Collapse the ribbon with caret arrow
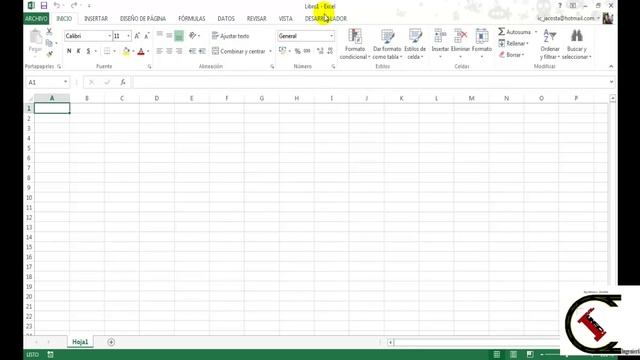The image size is (640, 360). click(x=611, y=66)
